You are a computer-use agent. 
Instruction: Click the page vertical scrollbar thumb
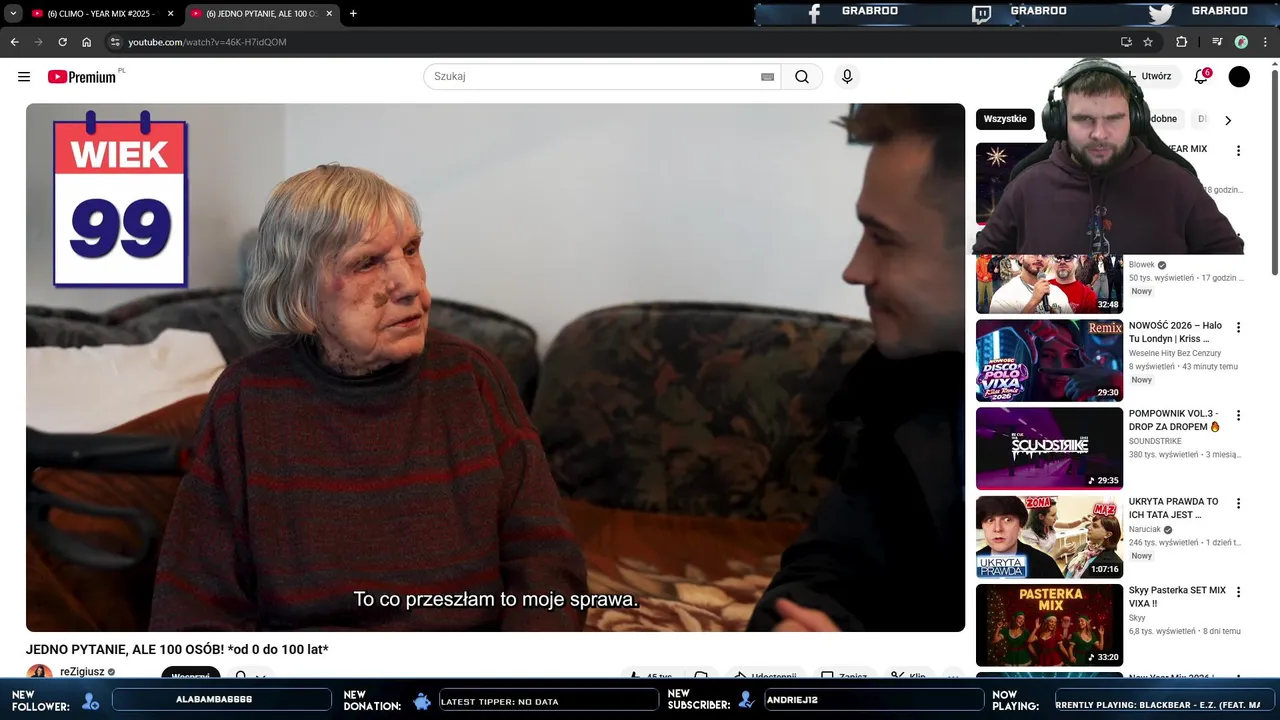pos(1274,172)
